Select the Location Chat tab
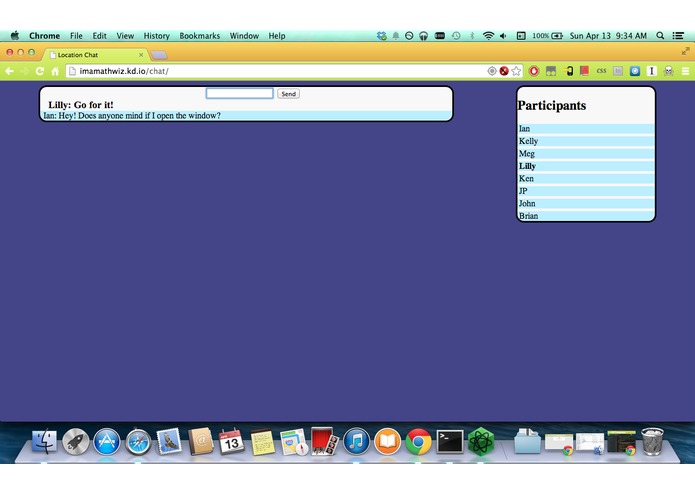 pos(97,55)
